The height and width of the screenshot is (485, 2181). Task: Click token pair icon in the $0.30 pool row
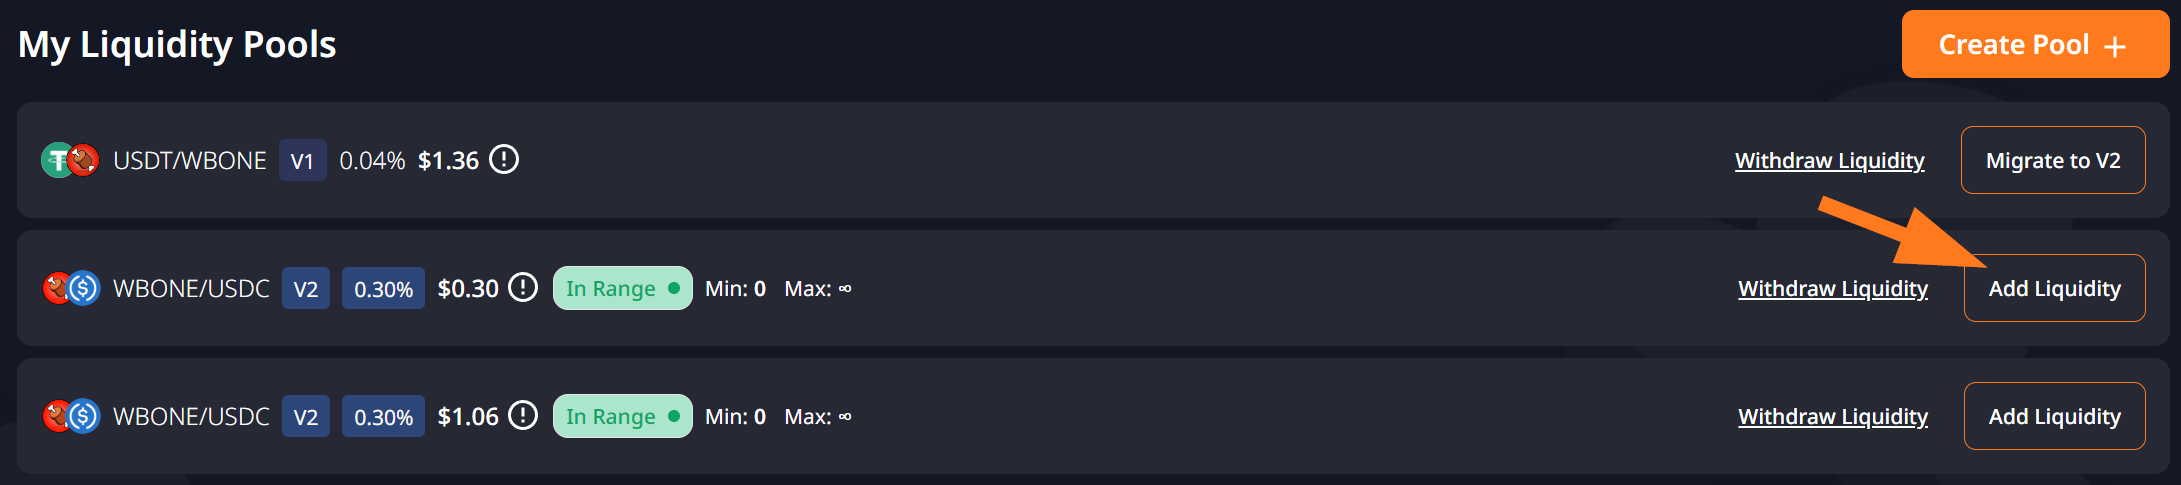point(71,288)
